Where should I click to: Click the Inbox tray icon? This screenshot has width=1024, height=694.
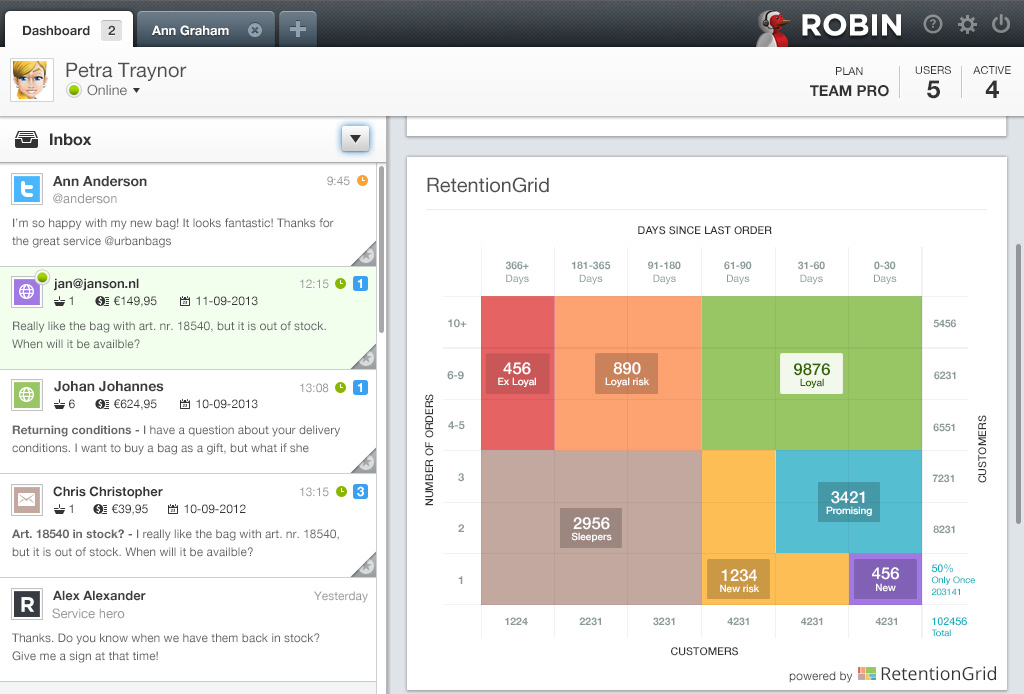click(x=26, y=139)
